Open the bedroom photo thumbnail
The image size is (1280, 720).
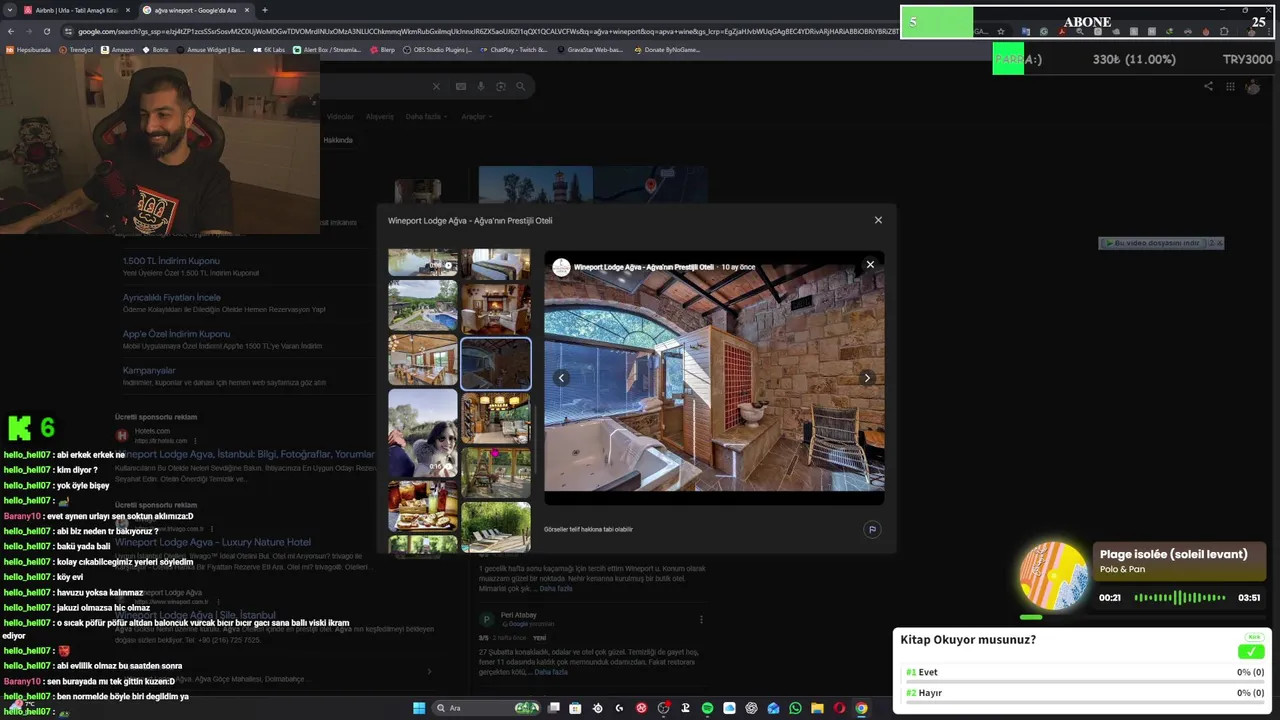[x=496, y=264]
